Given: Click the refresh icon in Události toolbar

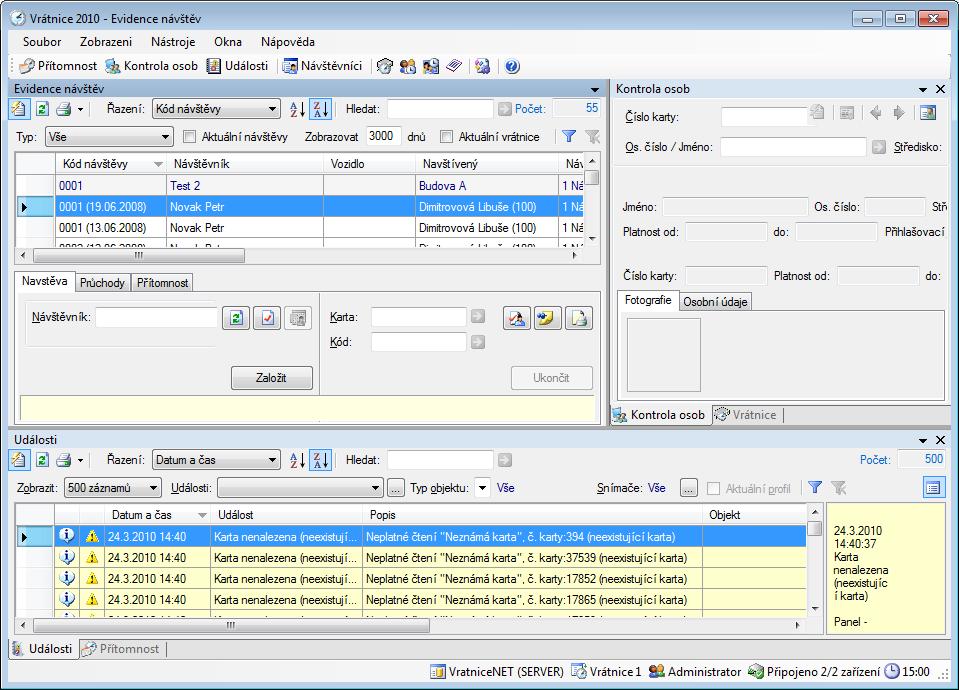Looking at the screenshot, I should coord(42,460).
